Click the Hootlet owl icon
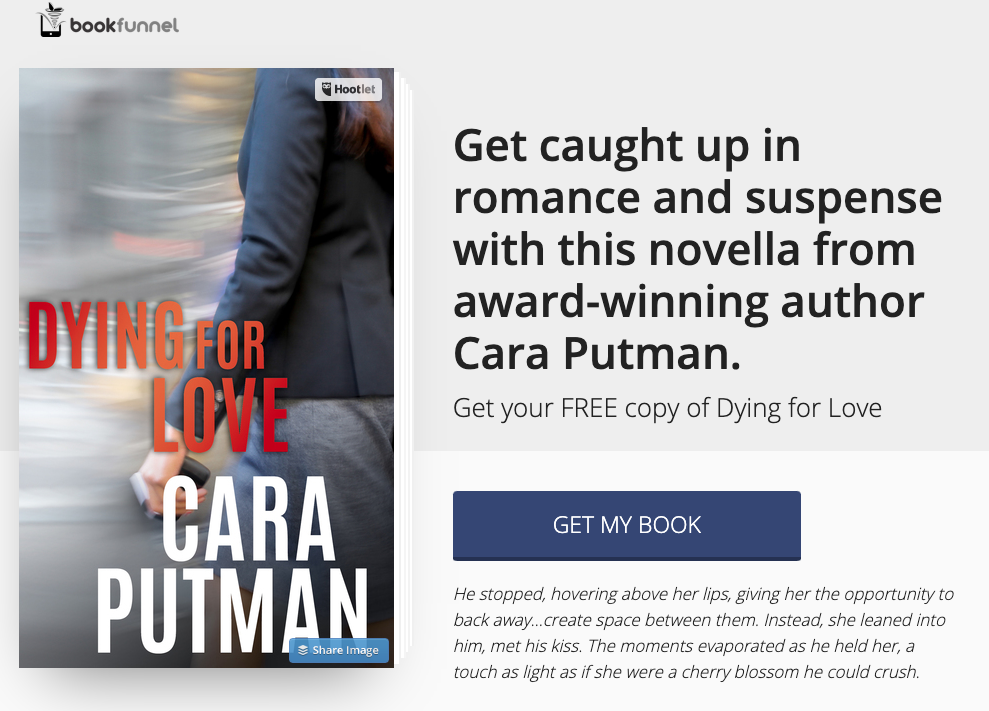 [x=326, y=89]
